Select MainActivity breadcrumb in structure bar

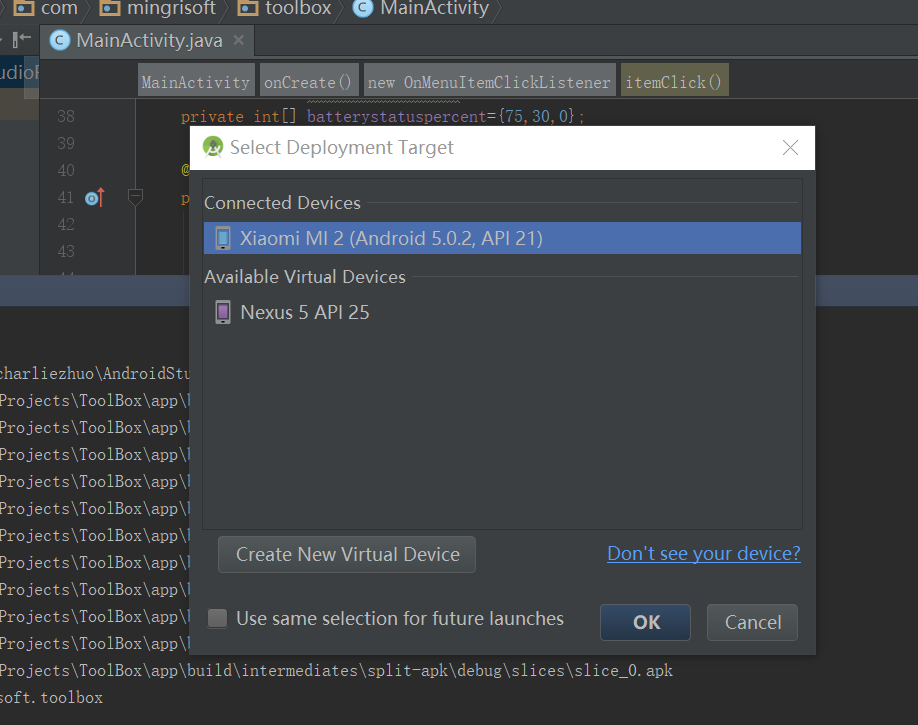[196, 82]
